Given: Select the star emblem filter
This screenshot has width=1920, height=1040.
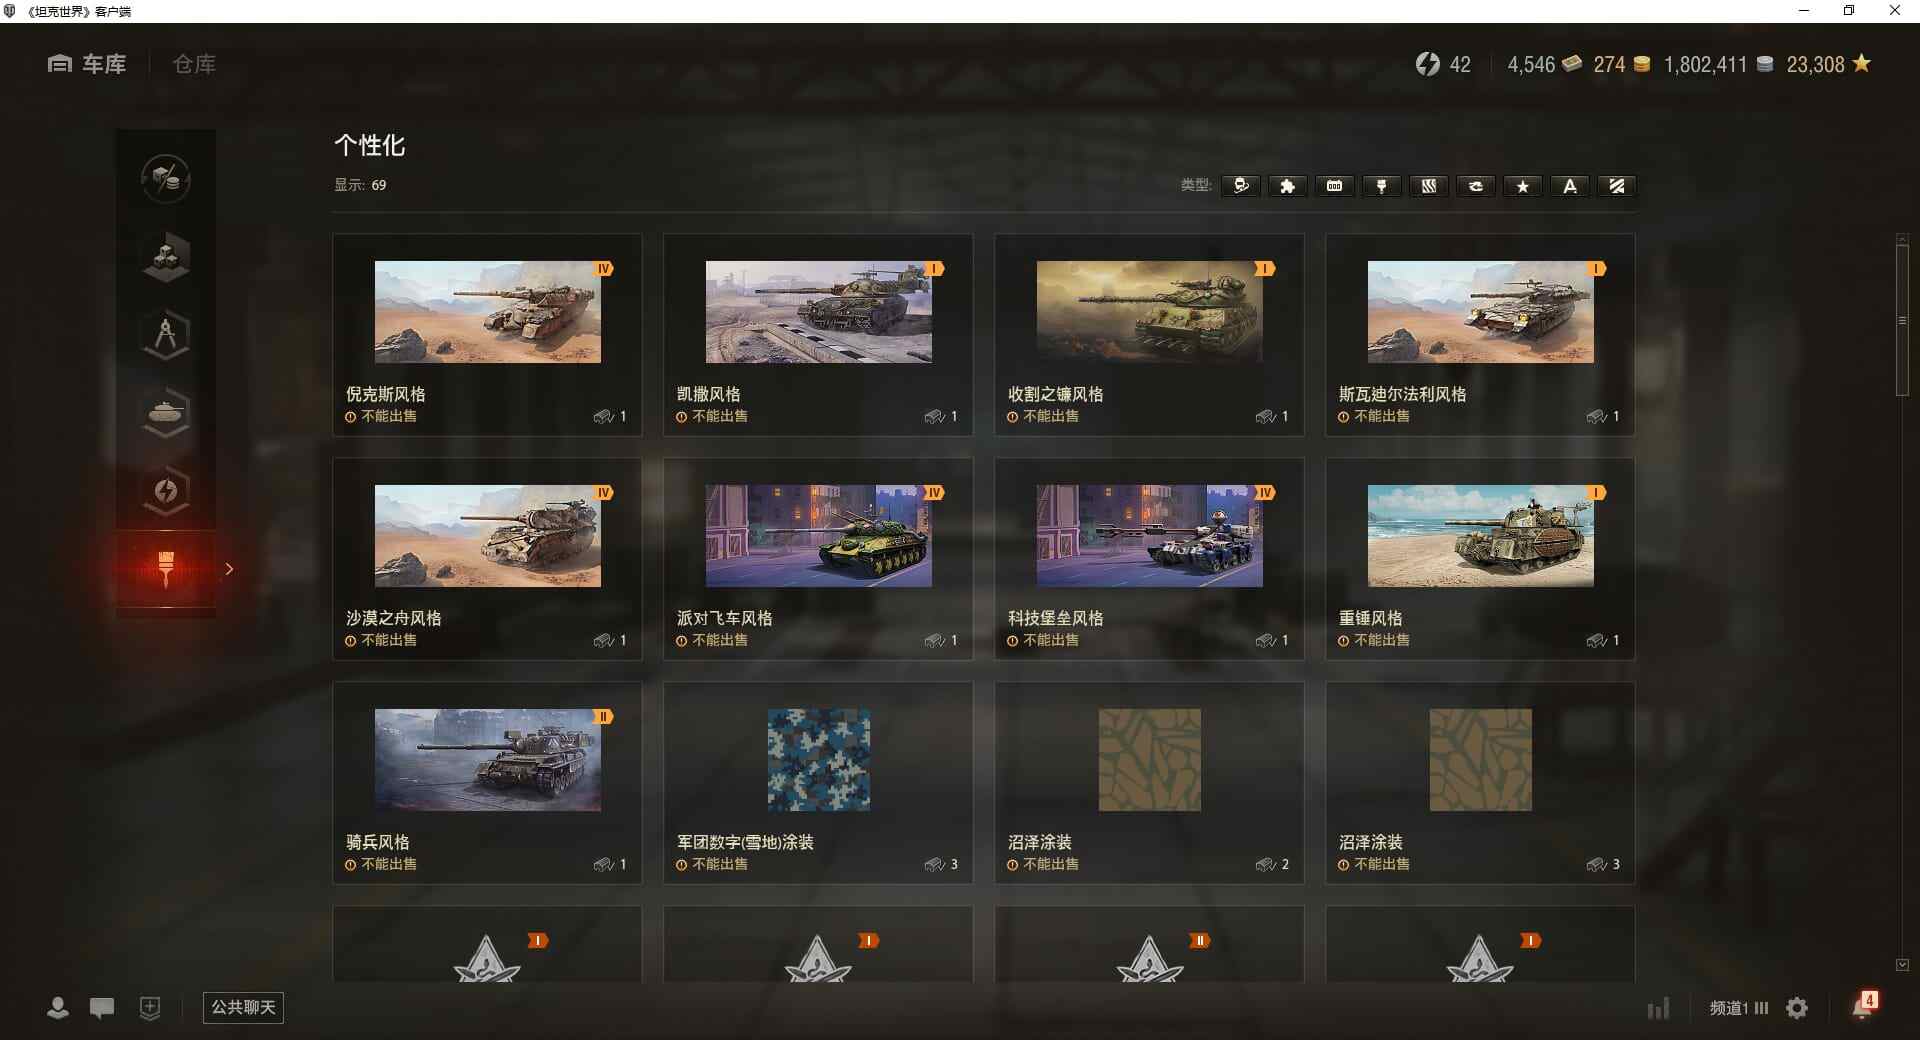Looking at the screenshot, I should pos(1522,186).
